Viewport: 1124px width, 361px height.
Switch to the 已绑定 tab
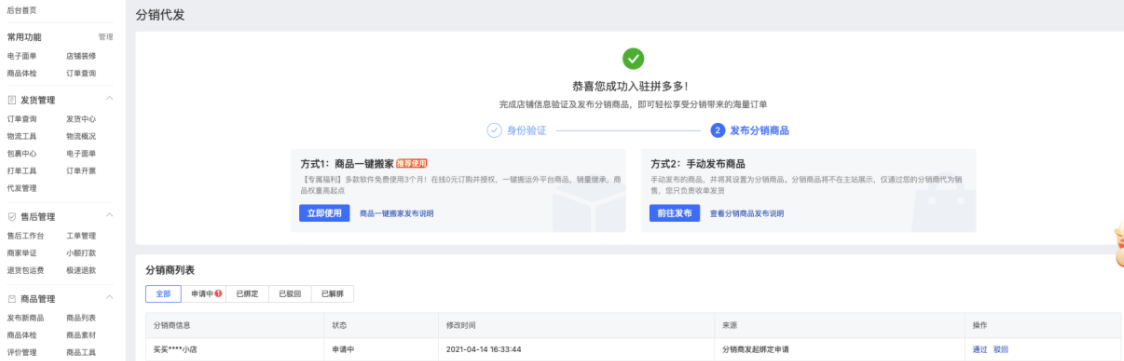[247, 294]
